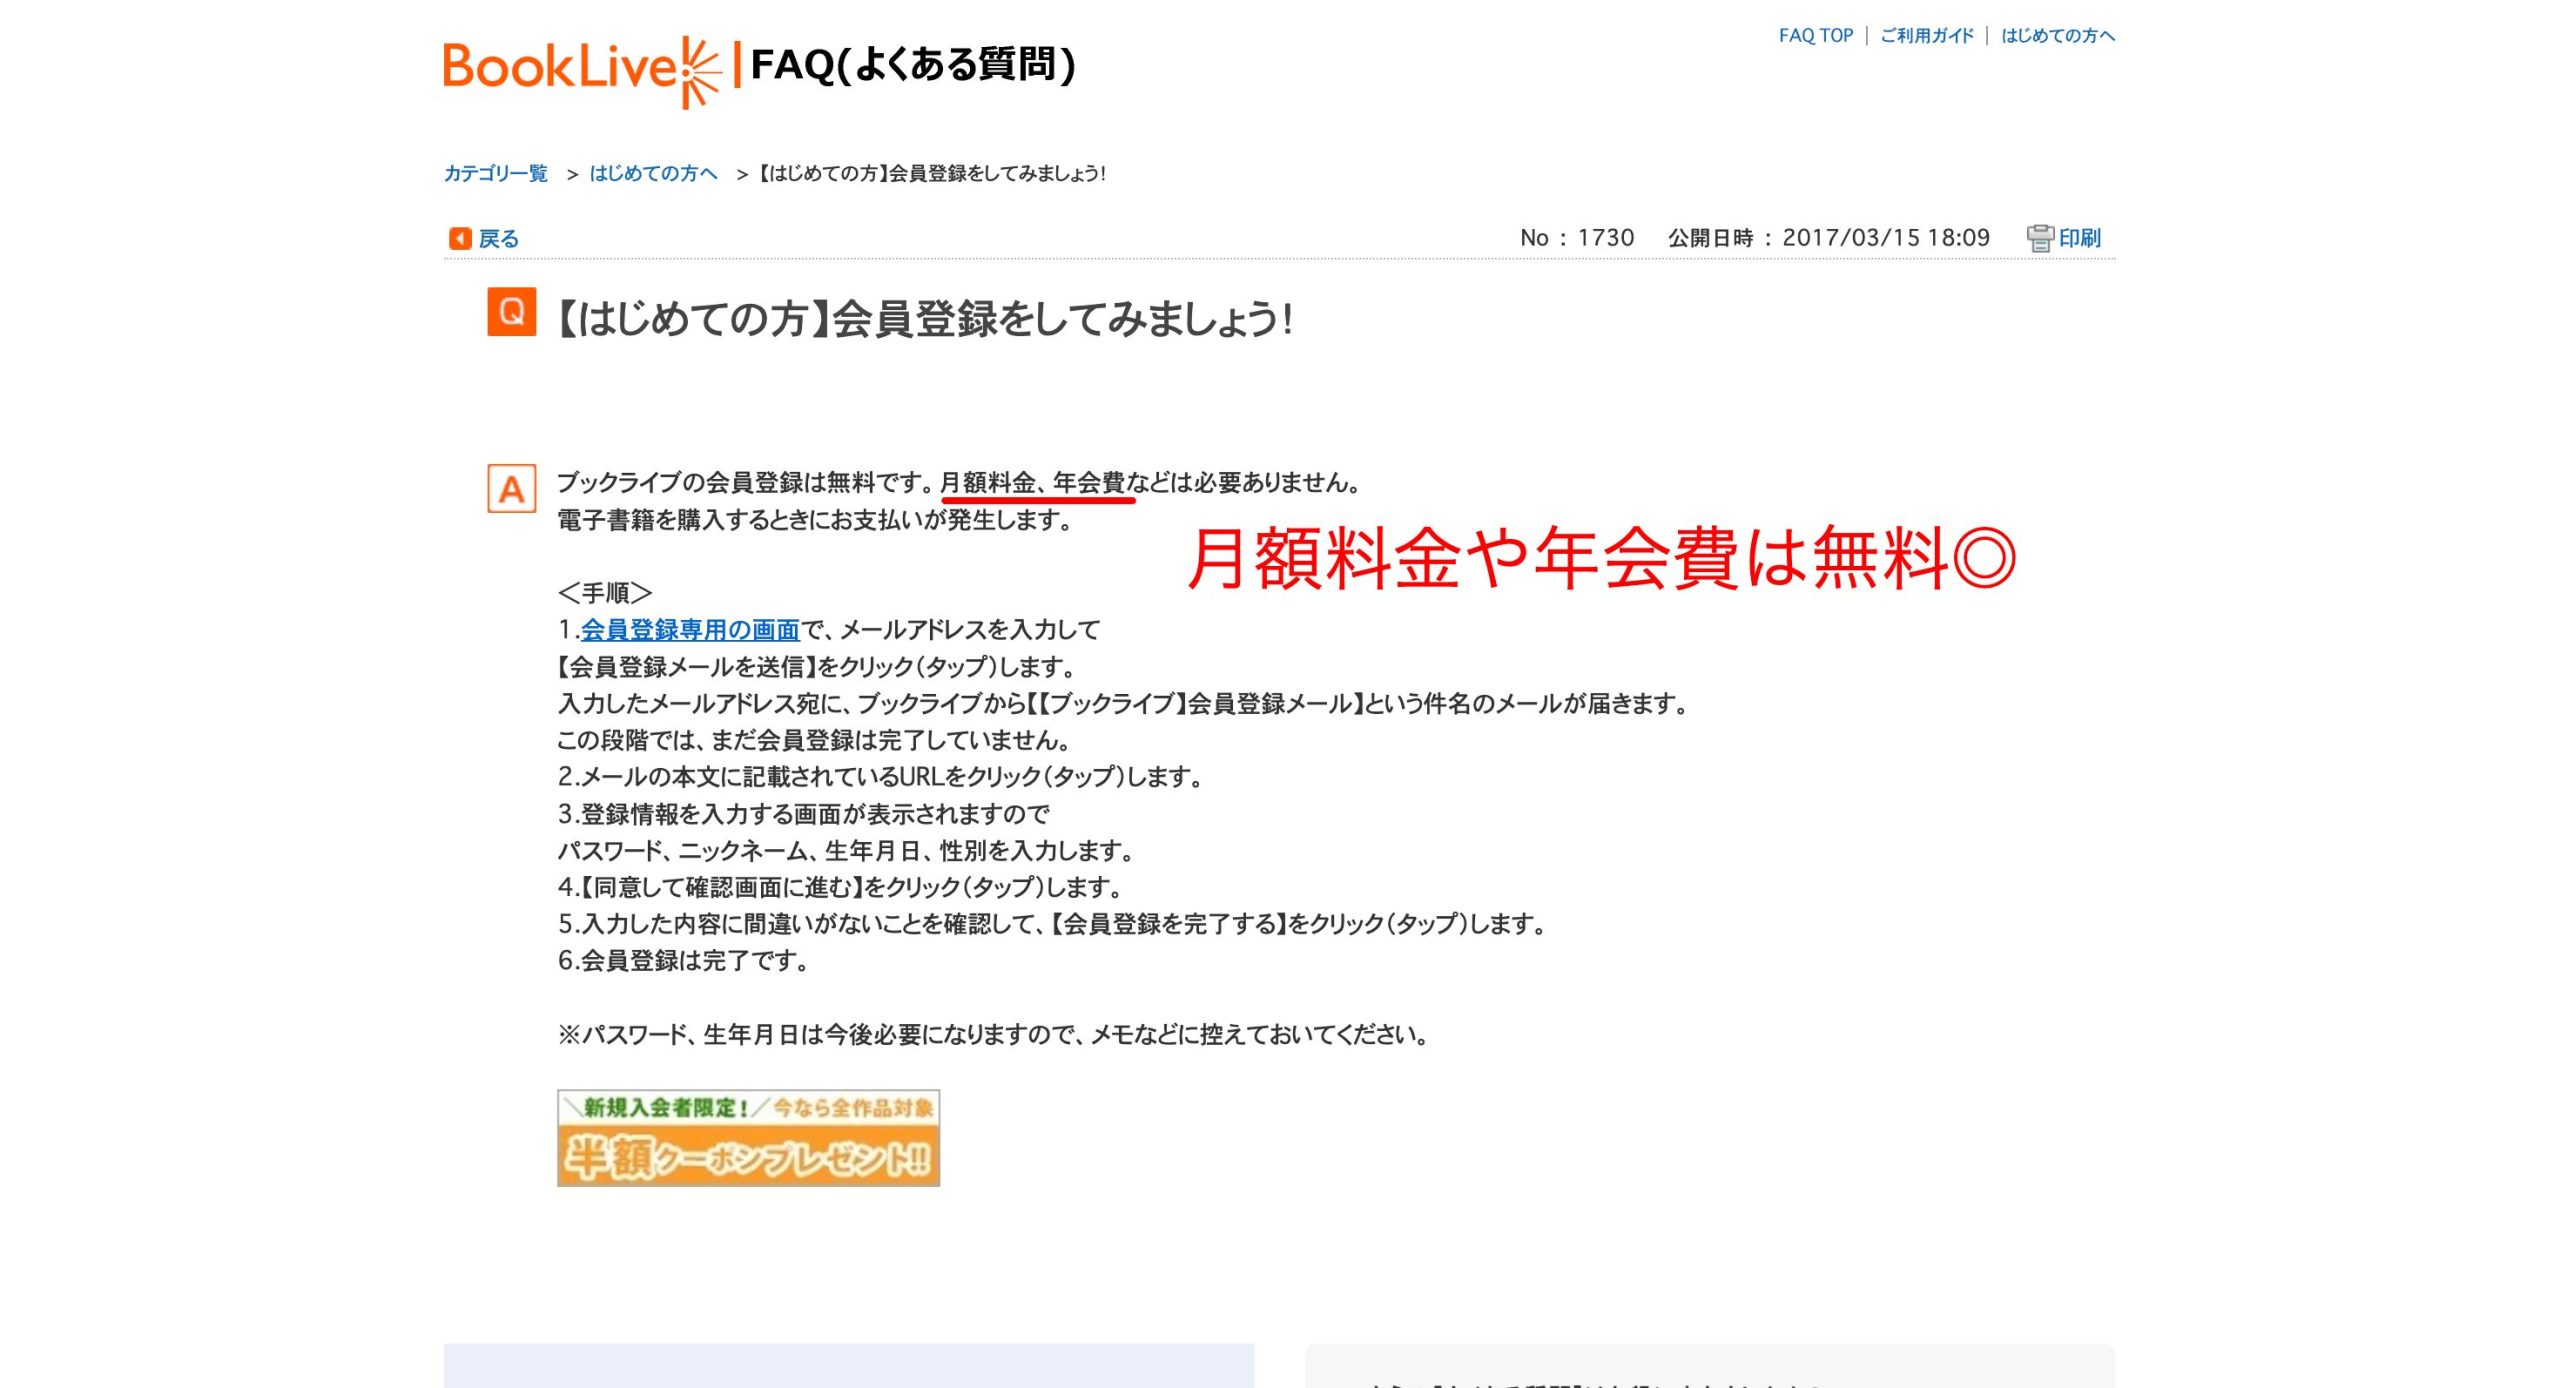Click the step 5.入力した内容に間違い line
Image resolution: width=2560 pixels, height=1388 pixels.
tap(1052, 925)
